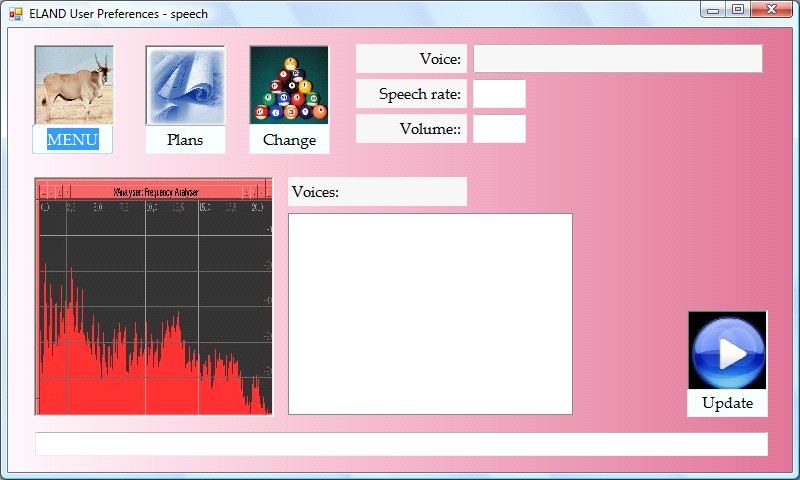Click the frequency analyser spectrum image
The height and width of the screenshot is (480, 800).
coord(154,297)
